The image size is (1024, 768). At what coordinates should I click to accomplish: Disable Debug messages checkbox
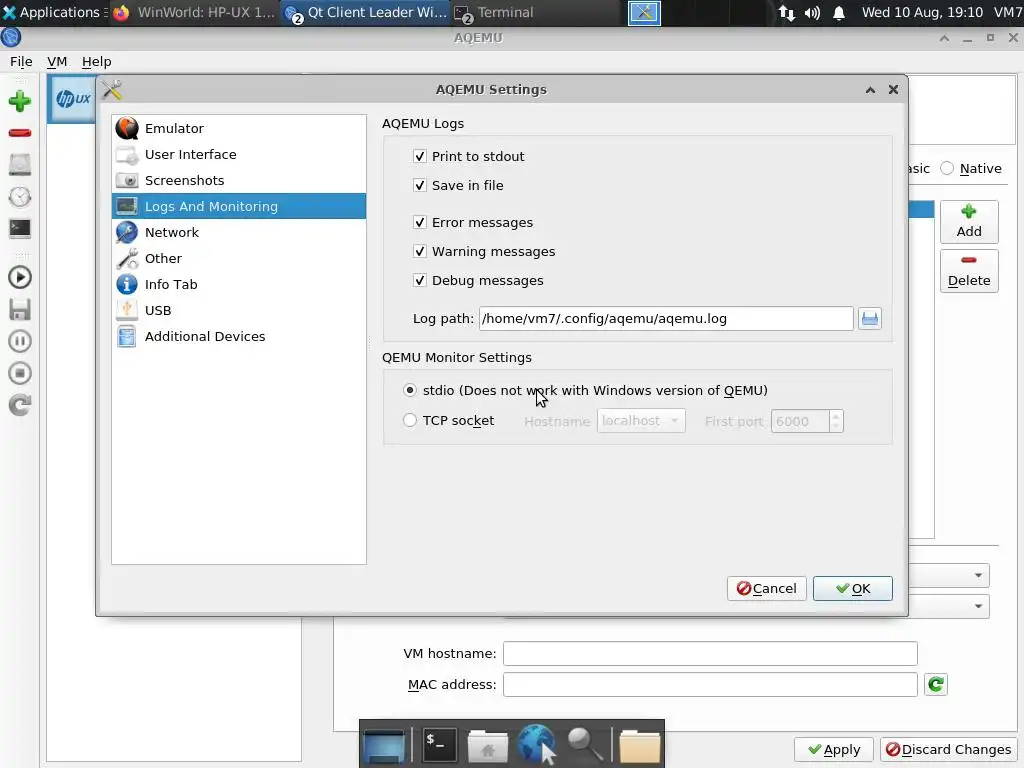click(420, 280)
